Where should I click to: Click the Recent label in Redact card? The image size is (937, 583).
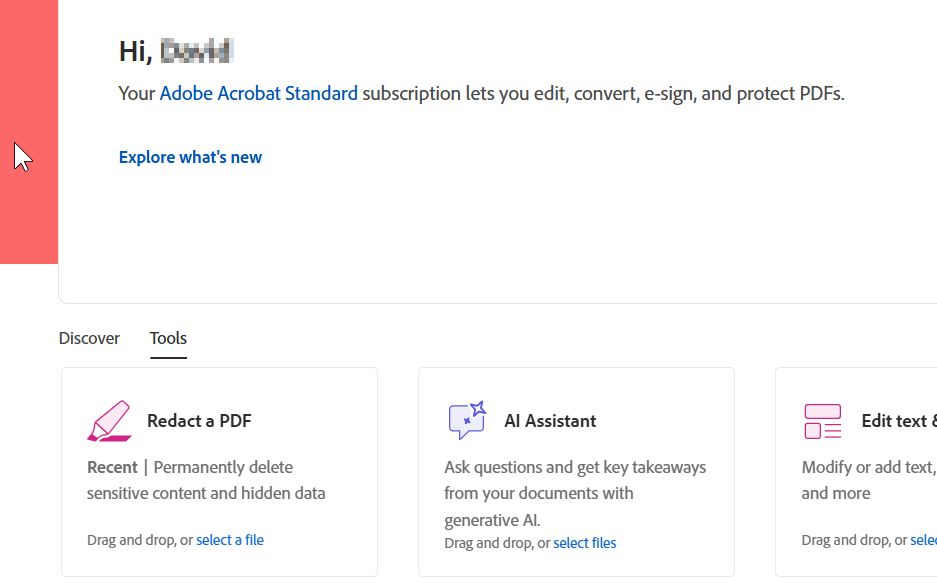(x=112, y=467)
